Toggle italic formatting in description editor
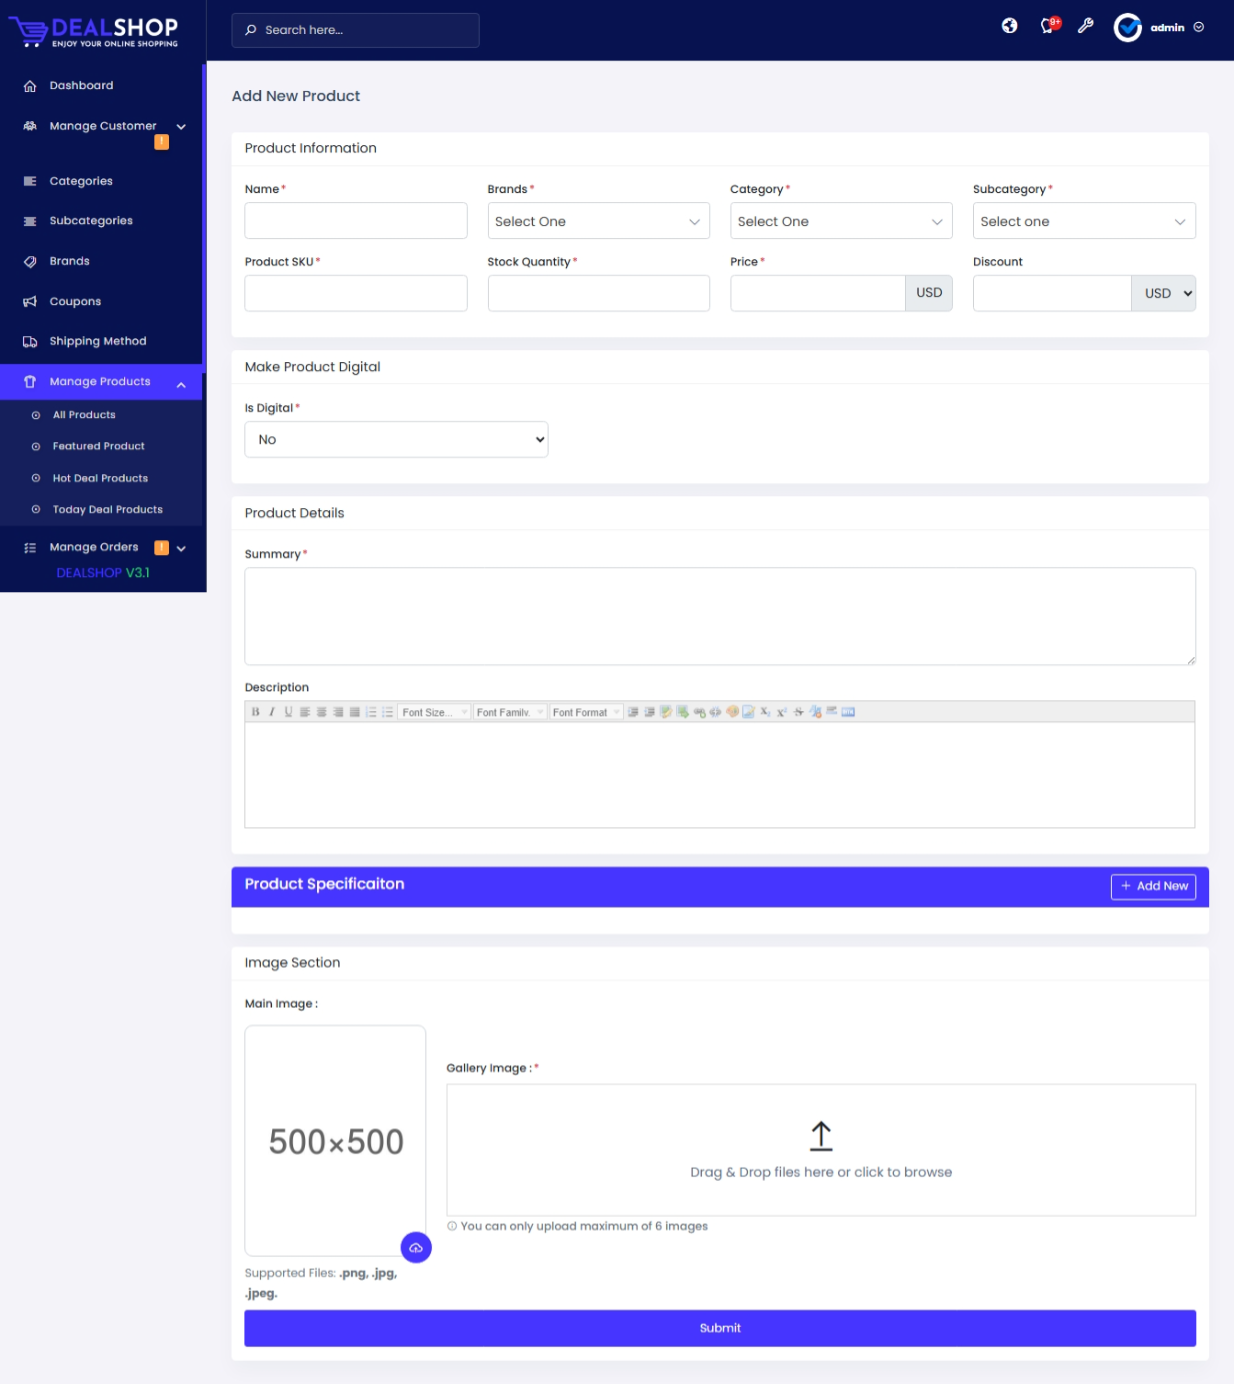Viewport: 1234px width, 1384px height. tap(271, 712)
